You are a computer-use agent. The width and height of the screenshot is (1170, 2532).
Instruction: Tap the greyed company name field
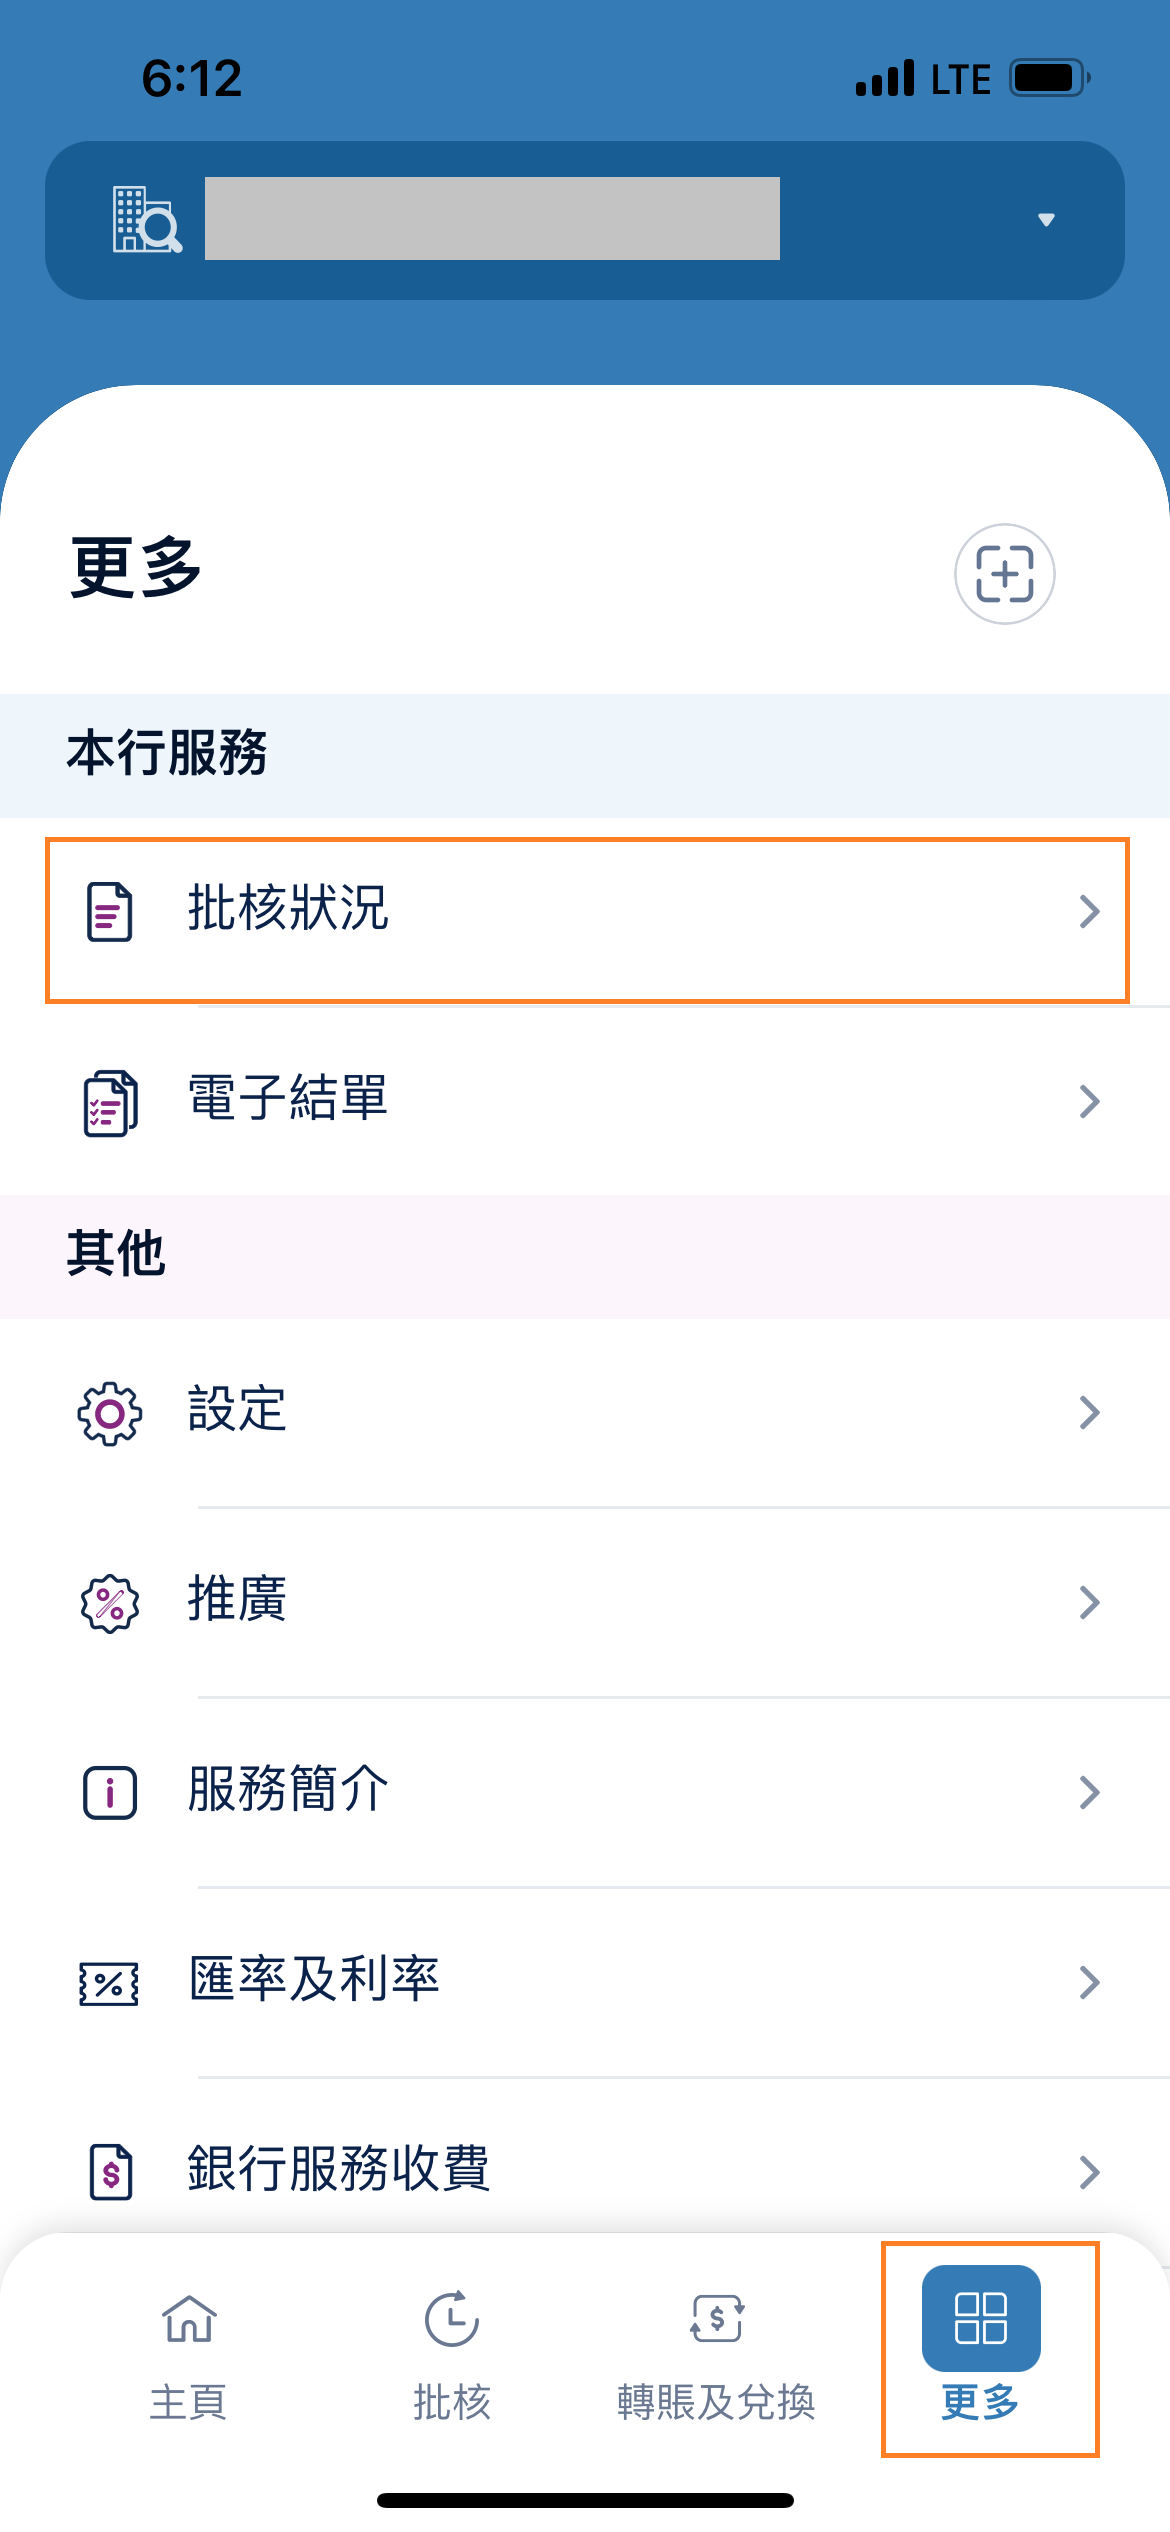point(492,219)
